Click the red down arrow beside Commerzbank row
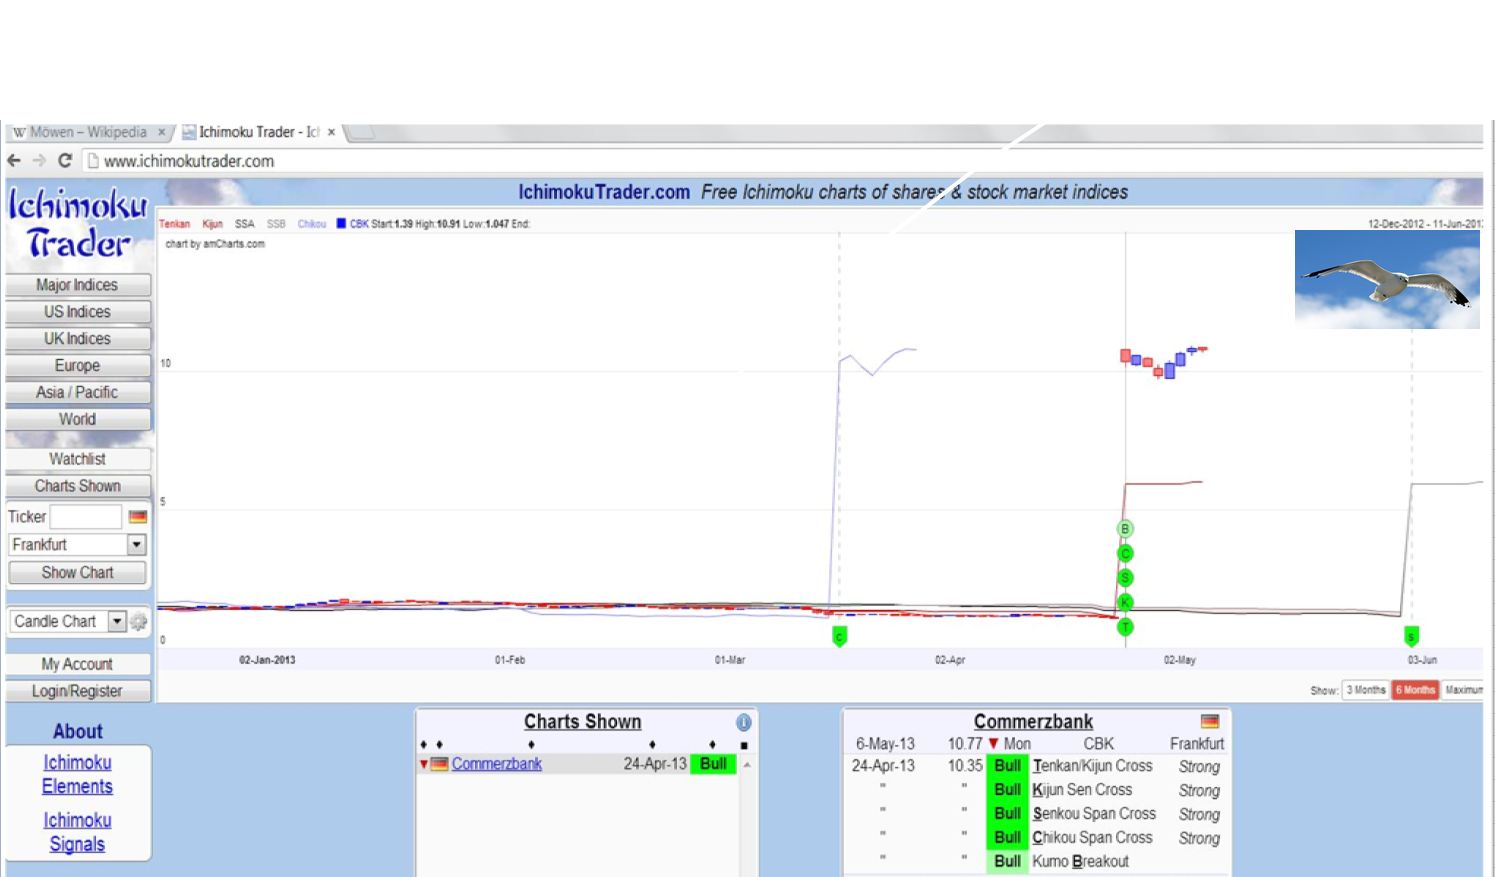The image size is (1495, 877). pyautogui.click(x=424, y=764)
